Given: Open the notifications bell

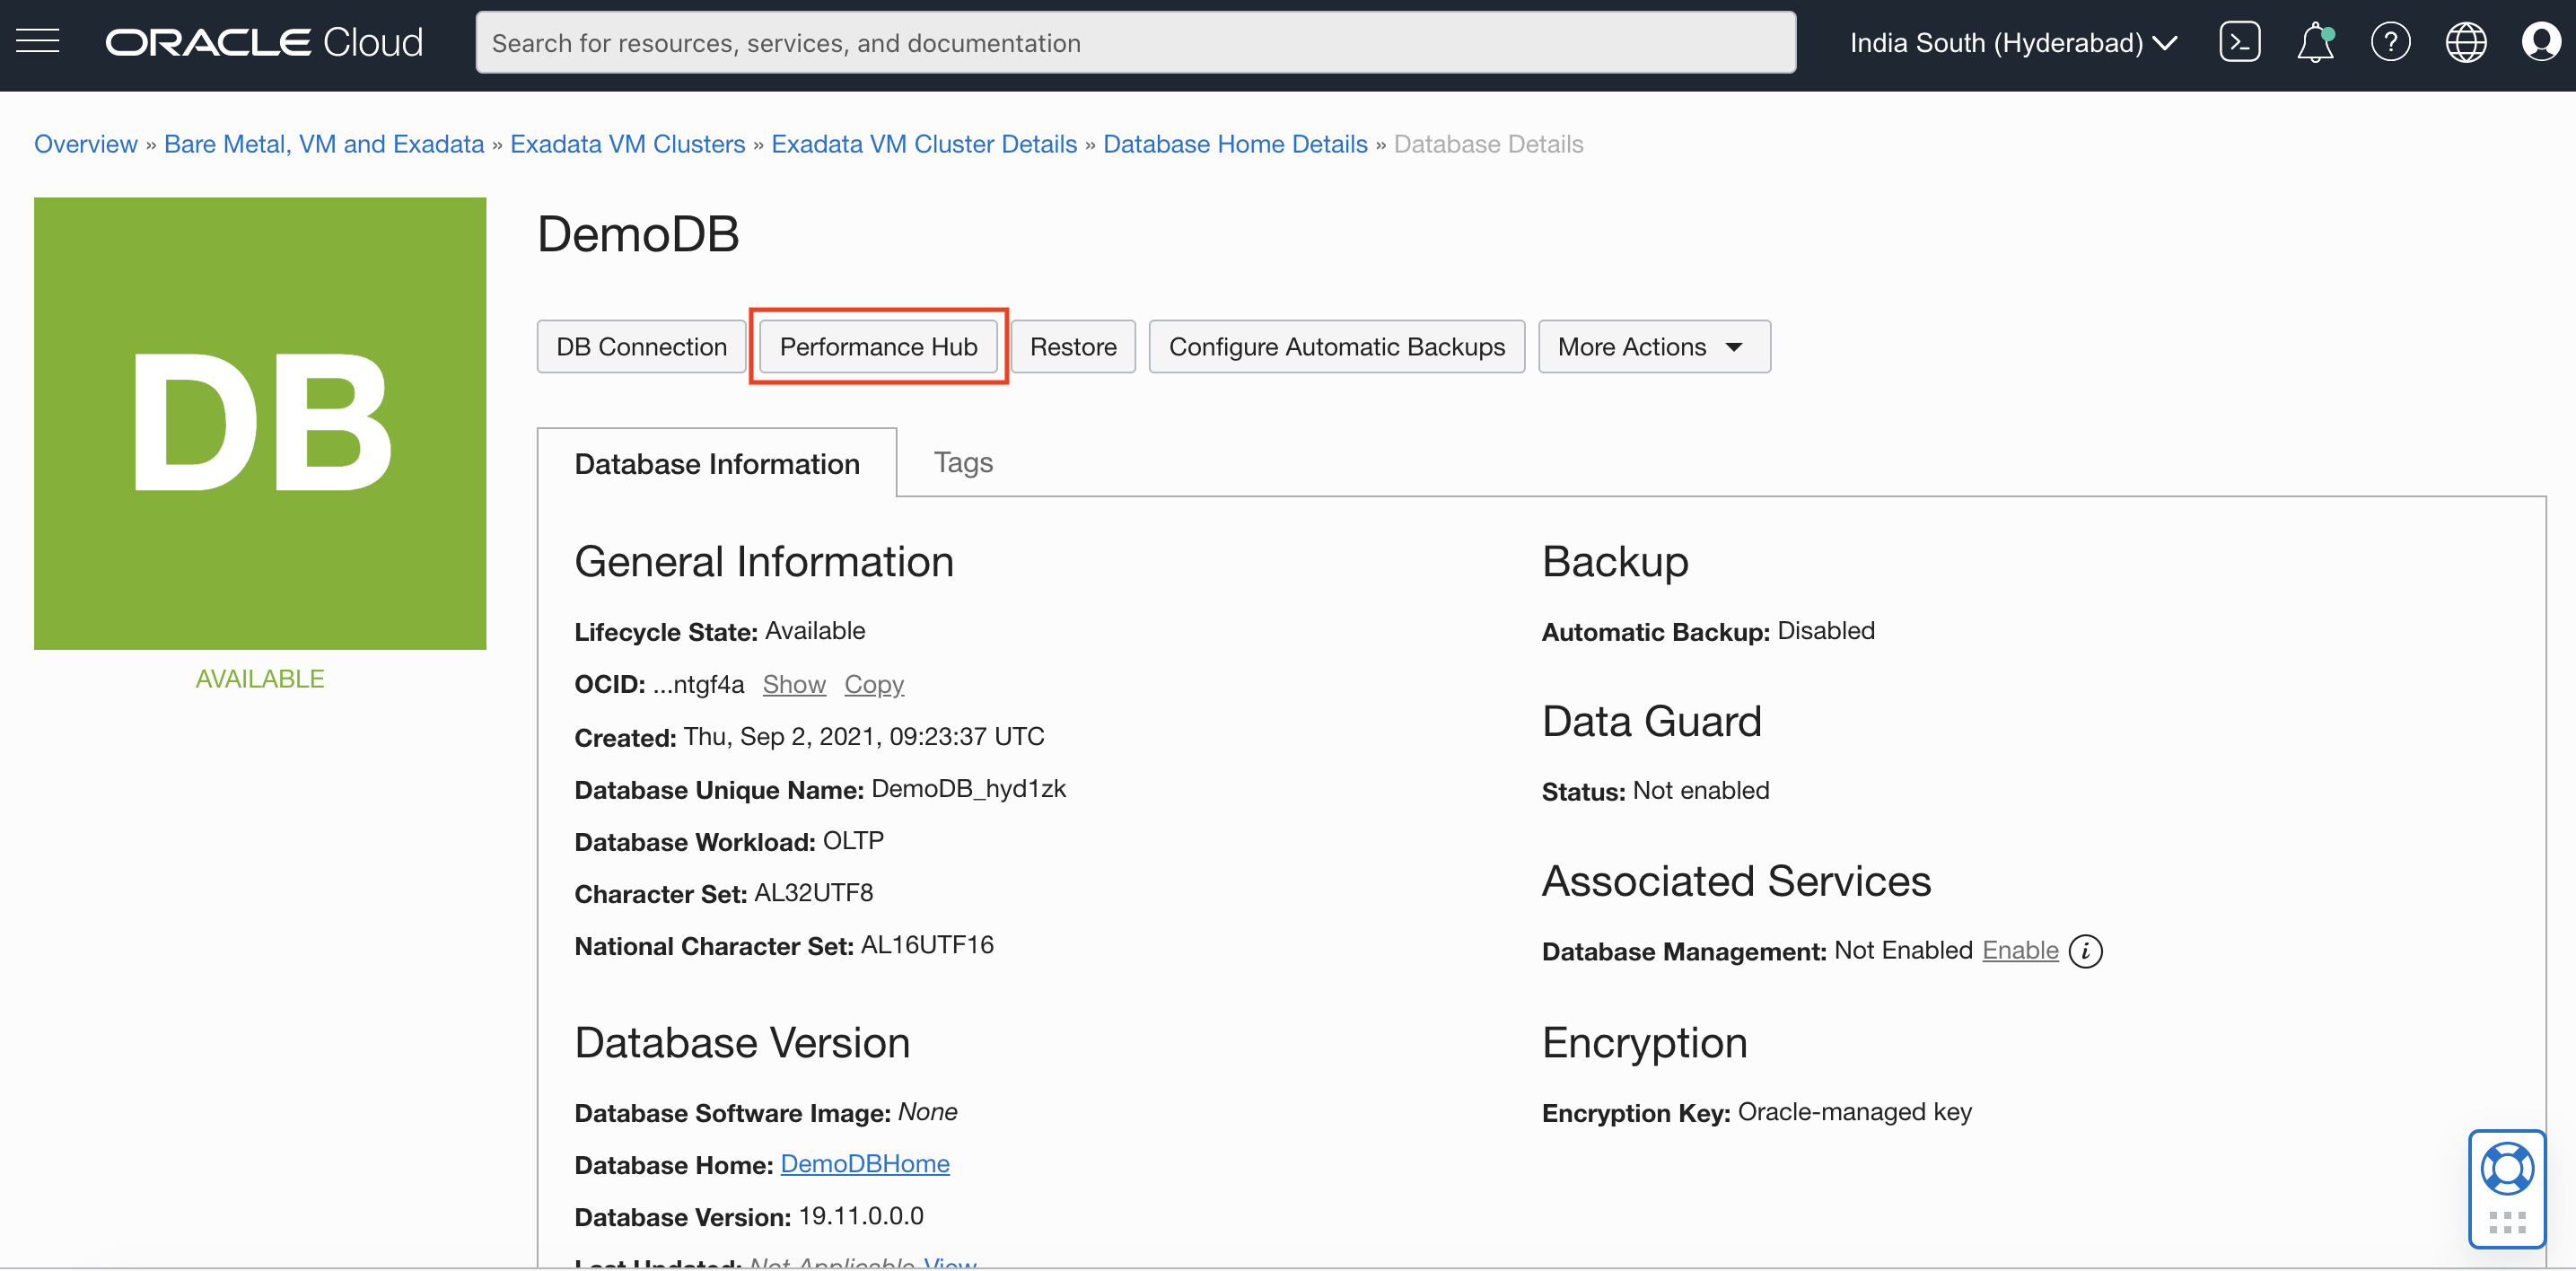Looking at the screenshot, I should point(2314,43).
